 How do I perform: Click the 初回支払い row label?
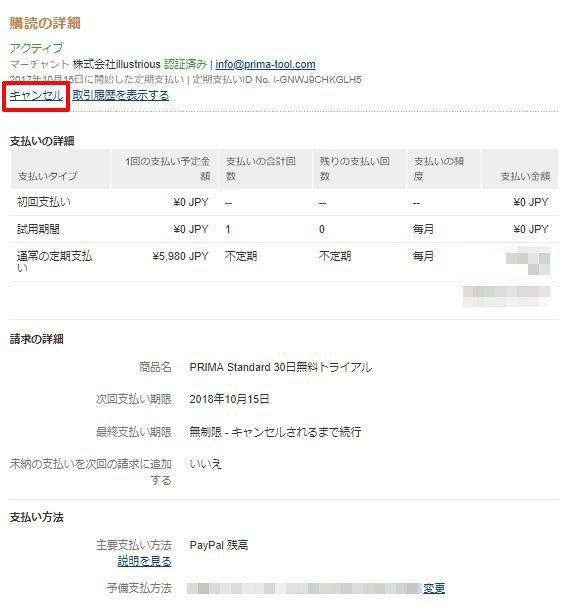(x=44, y=202)
